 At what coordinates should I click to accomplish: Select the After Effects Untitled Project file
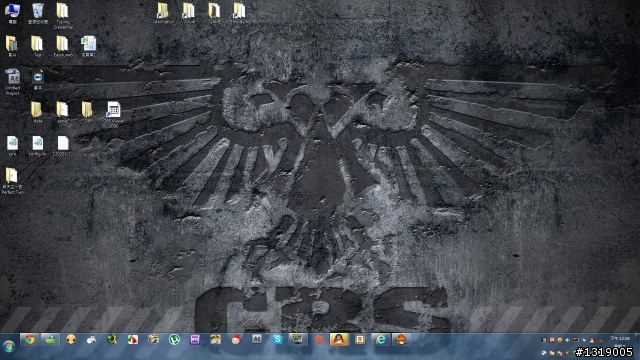pos(12,82)
